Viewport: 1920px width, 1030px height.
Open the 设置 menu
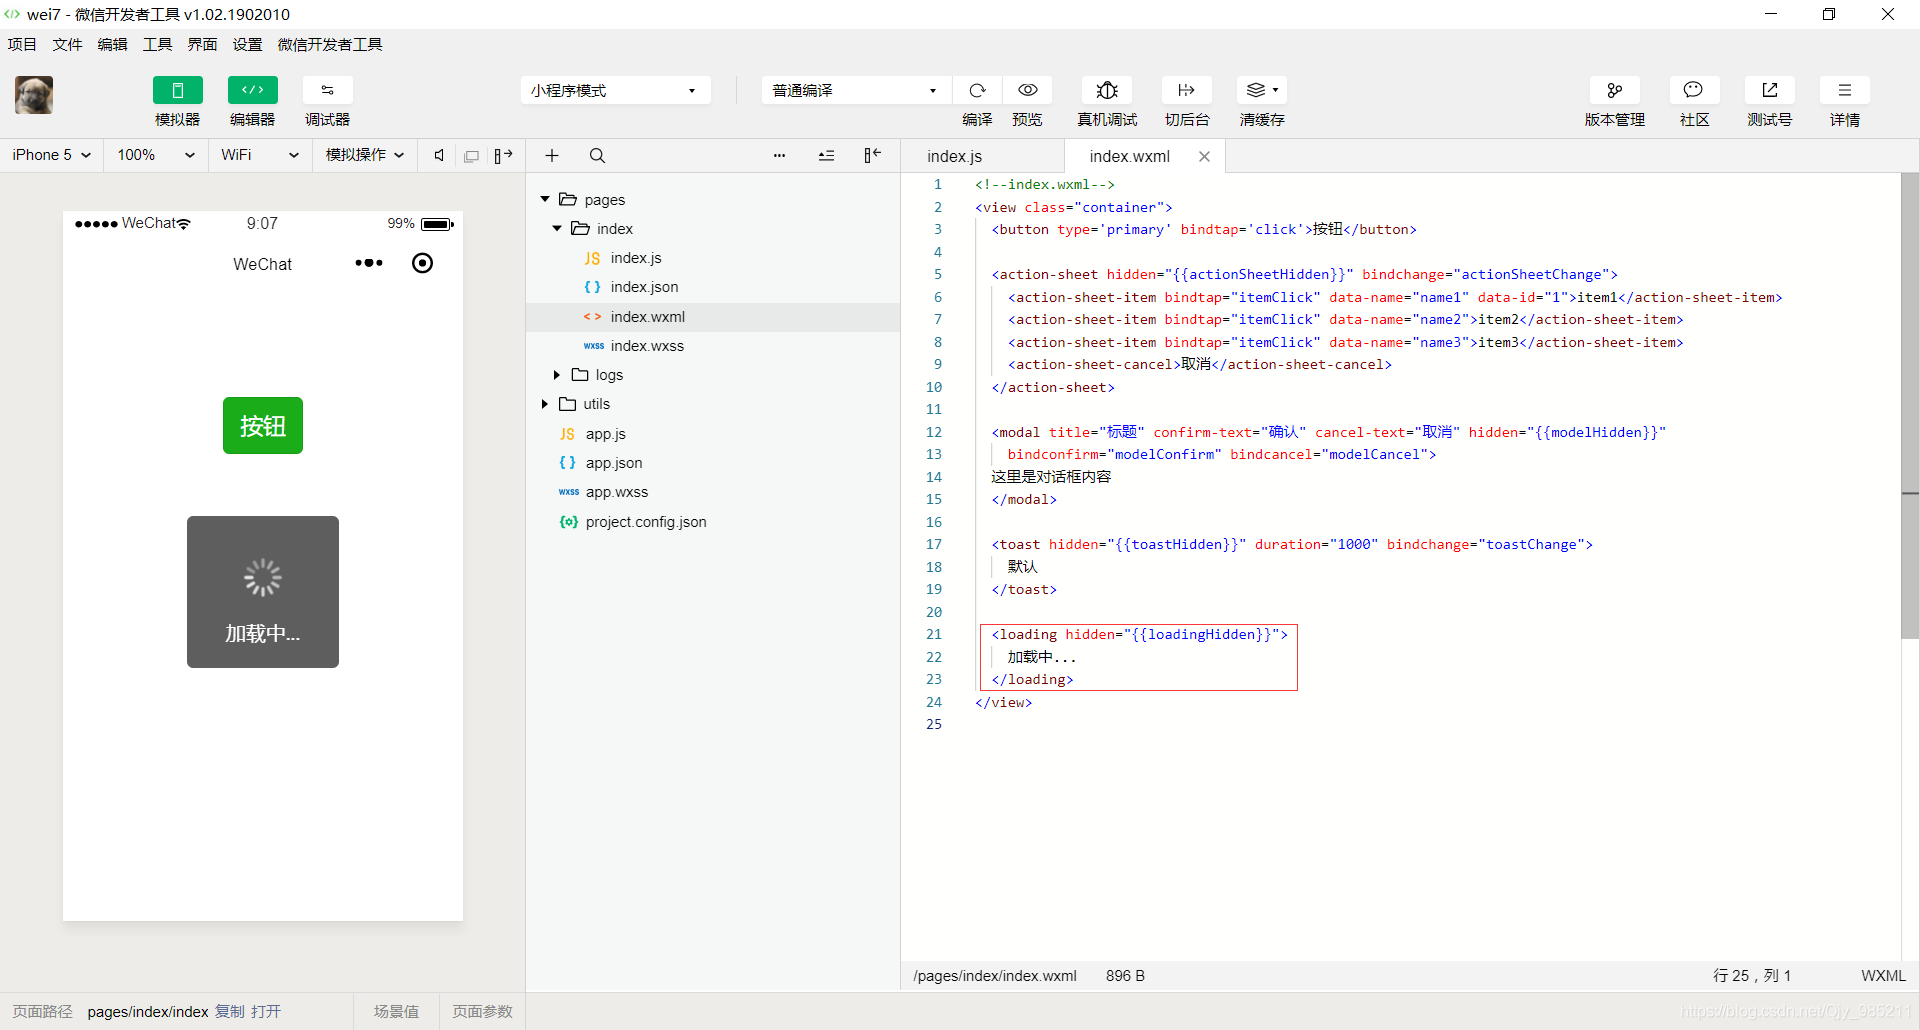[x=247, y=44]
